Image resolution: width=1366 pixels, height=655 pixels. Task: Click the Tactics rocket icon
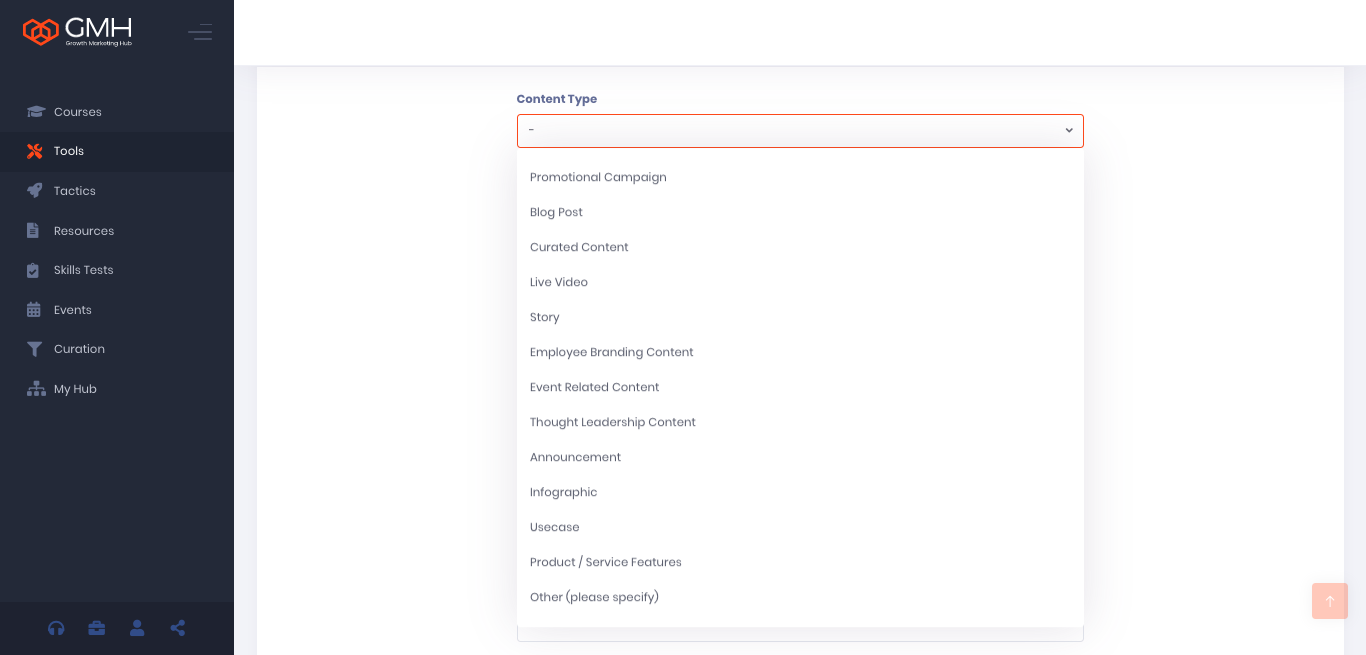tap(35, 191)
